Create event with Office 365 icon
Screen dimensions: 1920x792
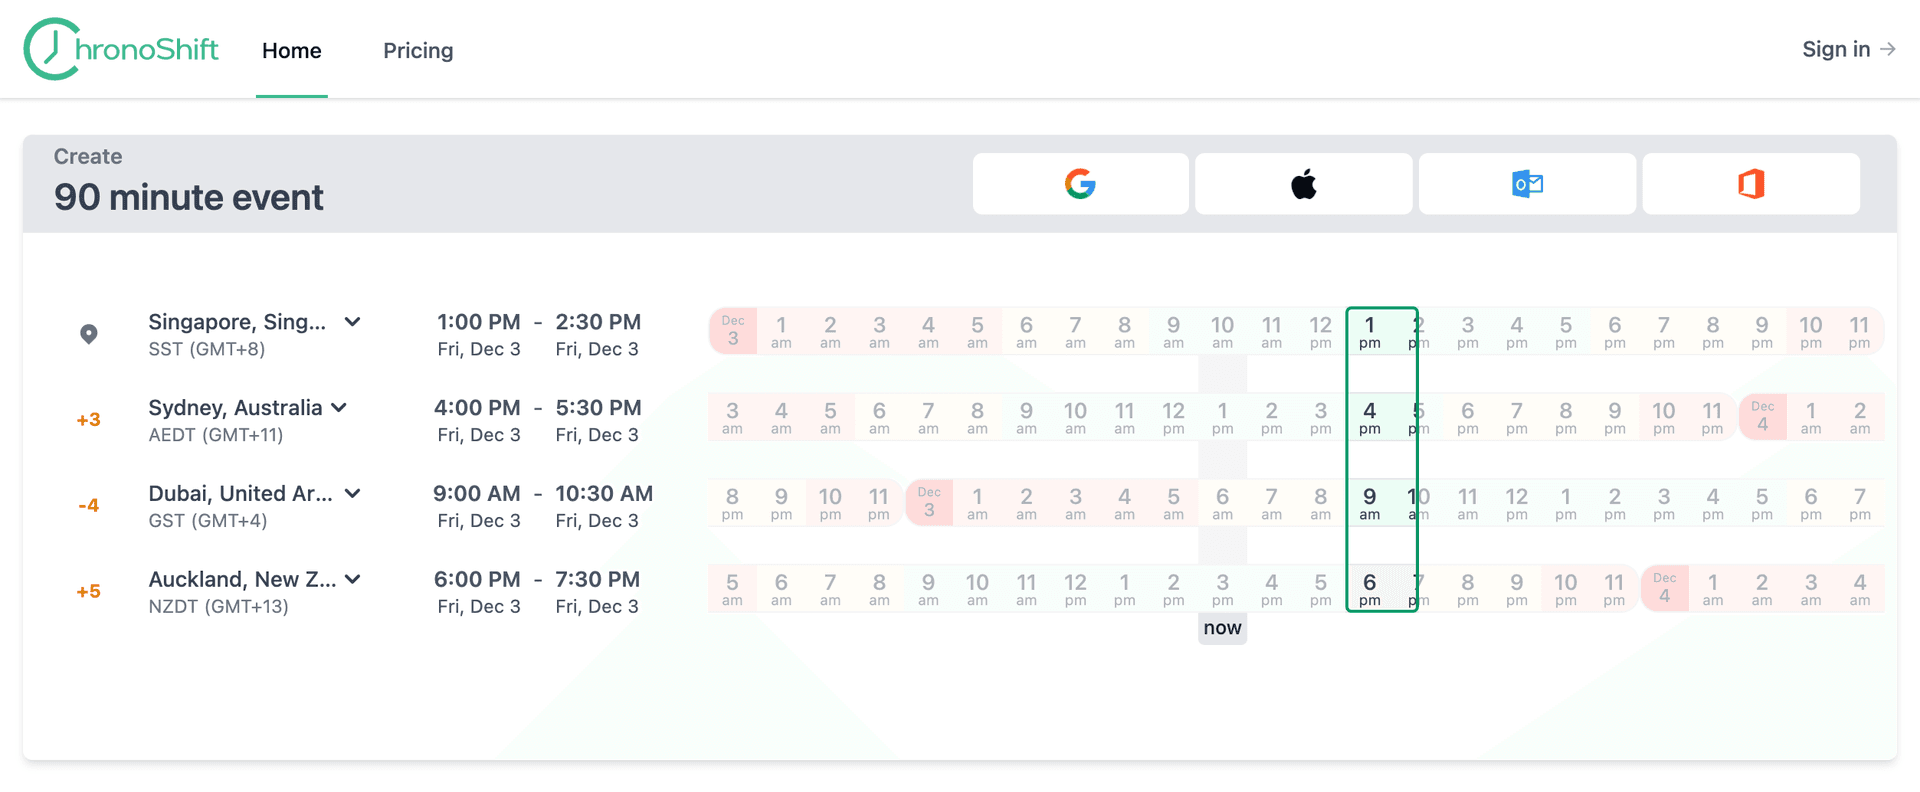point(1751,184)
